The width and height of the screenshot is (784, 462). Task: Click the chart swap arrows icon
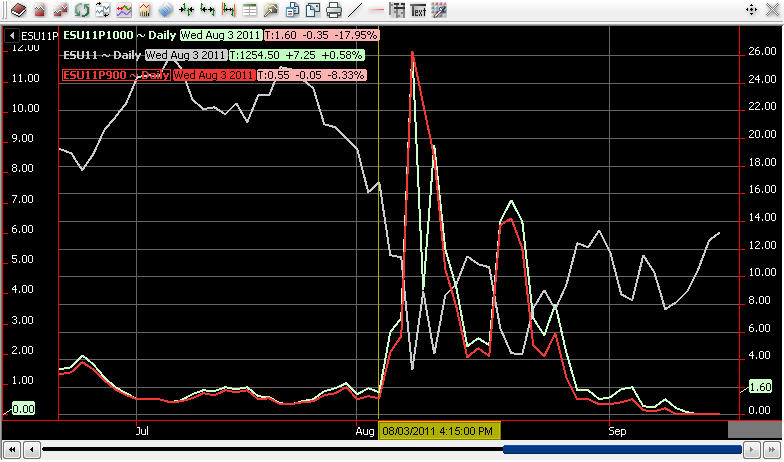tap(102, 10)
